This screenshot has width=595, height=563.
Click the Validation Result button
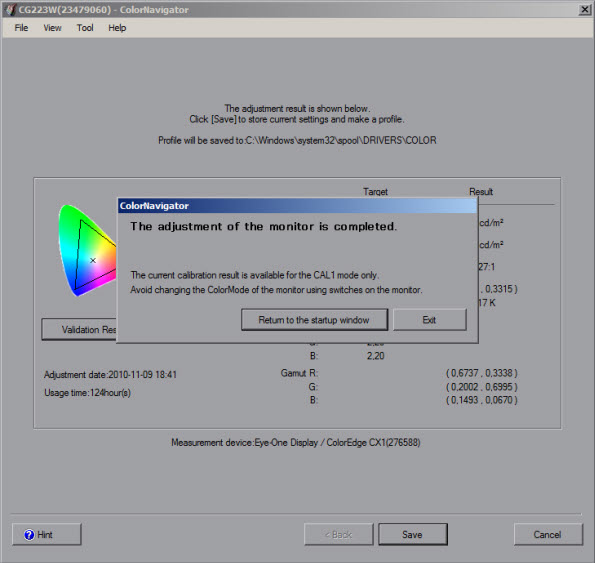[79, 329]
